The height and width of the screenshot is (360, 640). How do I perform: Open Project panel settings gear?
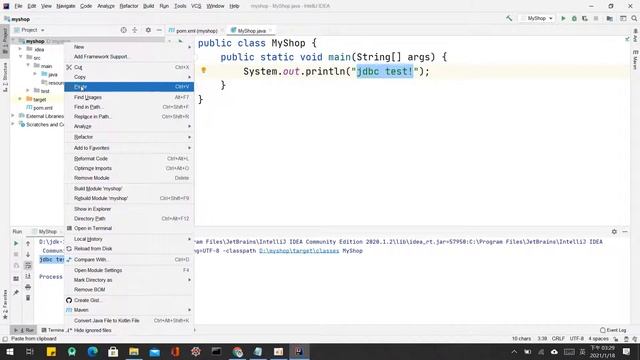coord(148,30)
